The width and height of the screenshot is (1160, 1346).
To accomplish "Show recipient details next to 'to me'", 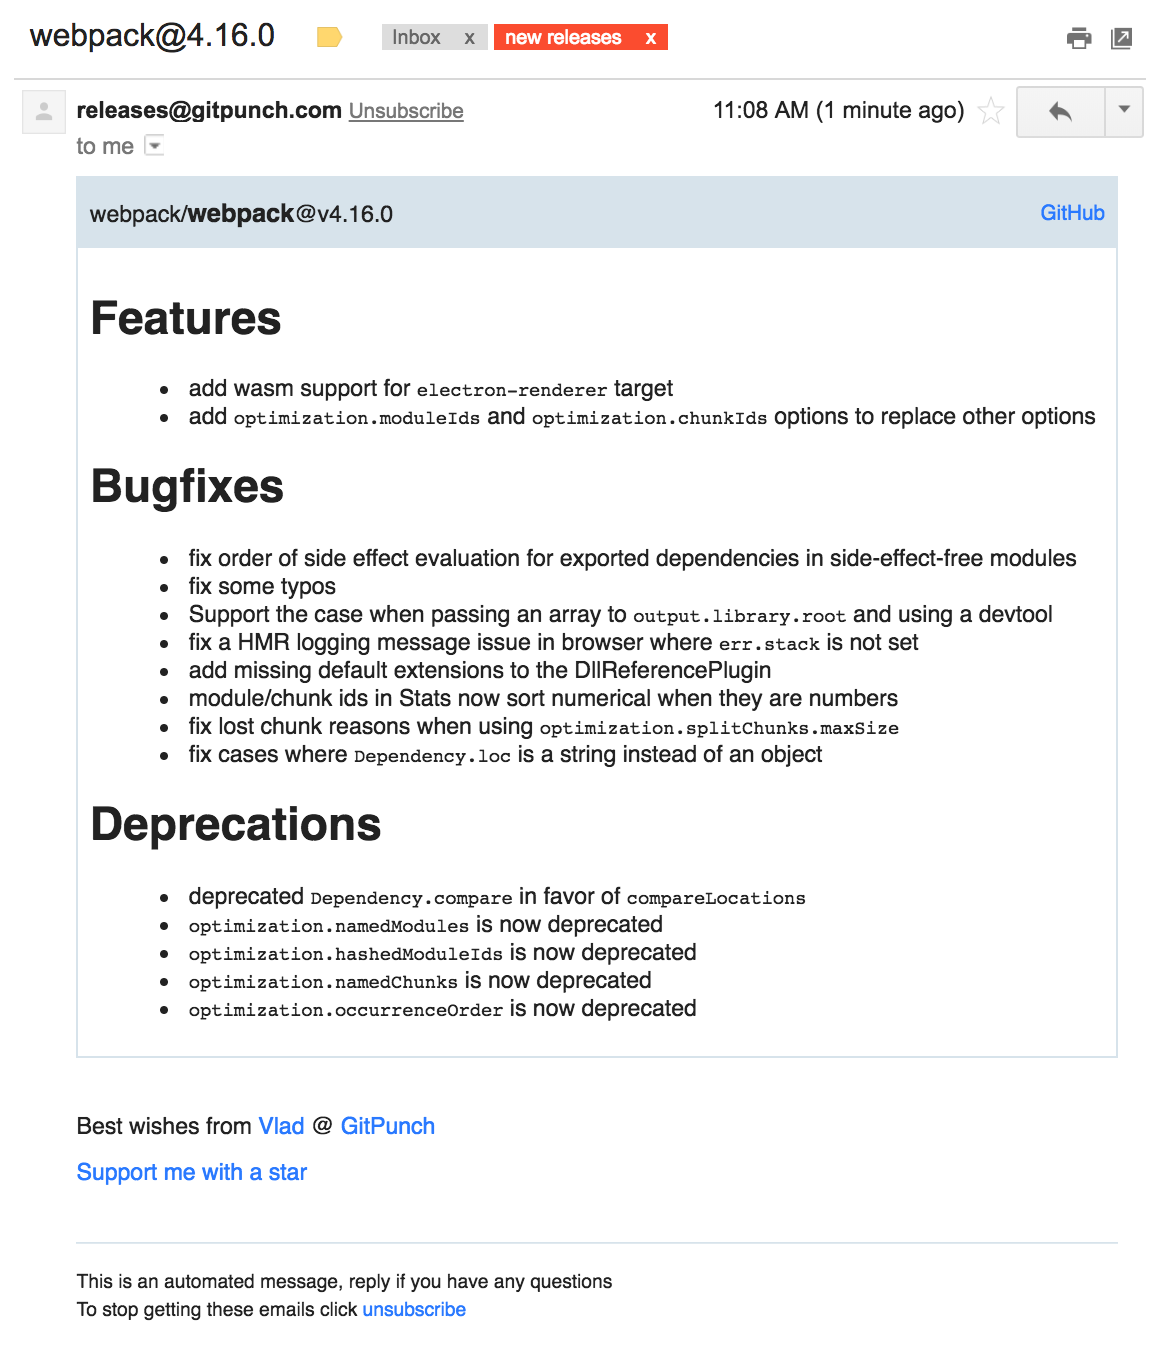I will point(154,146).
